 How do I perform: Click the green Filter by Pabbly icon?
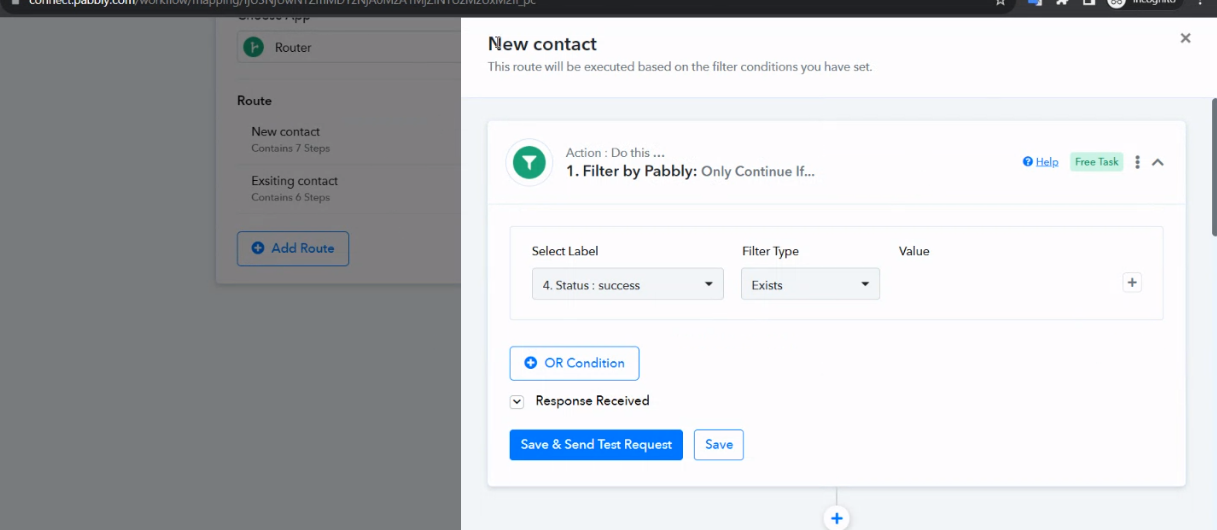[529, 162]
